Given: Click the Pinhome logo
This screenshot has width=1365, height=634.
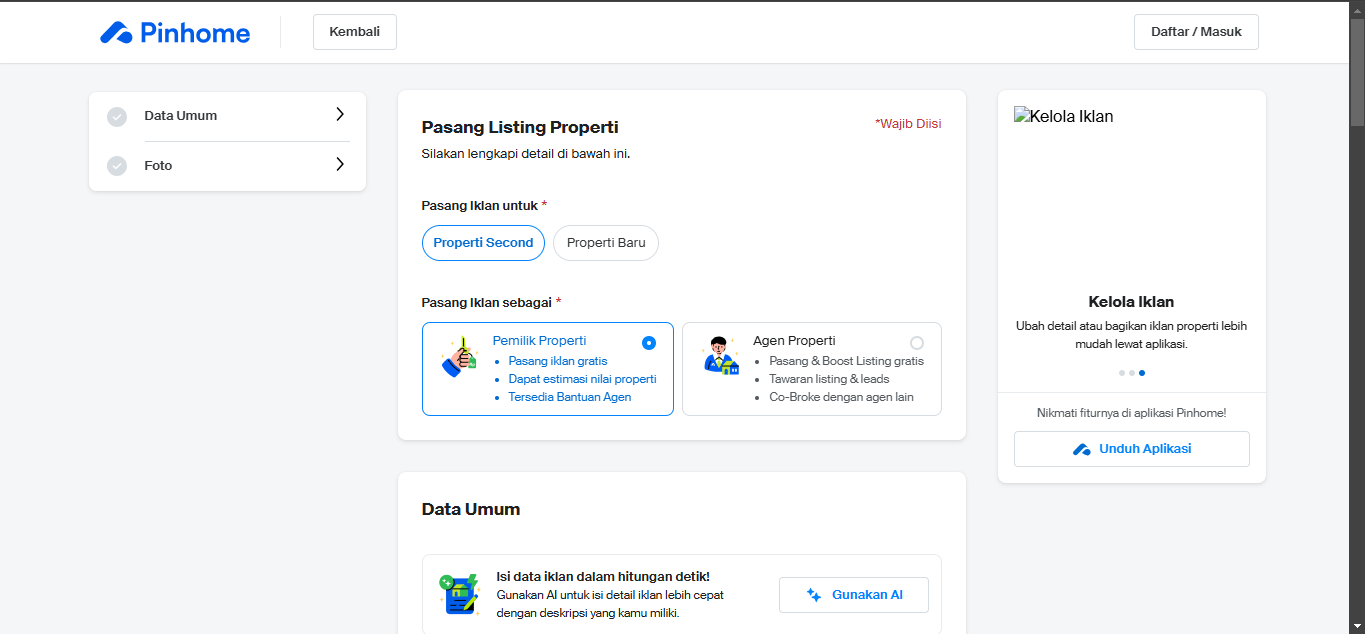Looking at the screenshot, I should 175,33.
